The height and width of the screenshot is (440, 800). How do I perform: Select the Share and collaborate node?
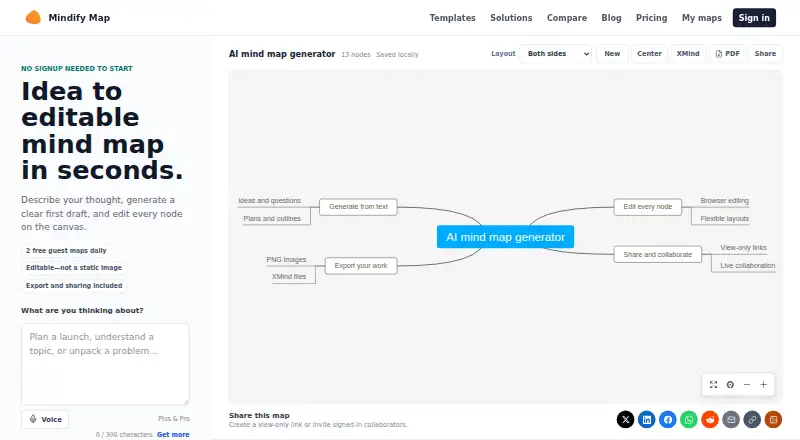[x=658, y=254]
